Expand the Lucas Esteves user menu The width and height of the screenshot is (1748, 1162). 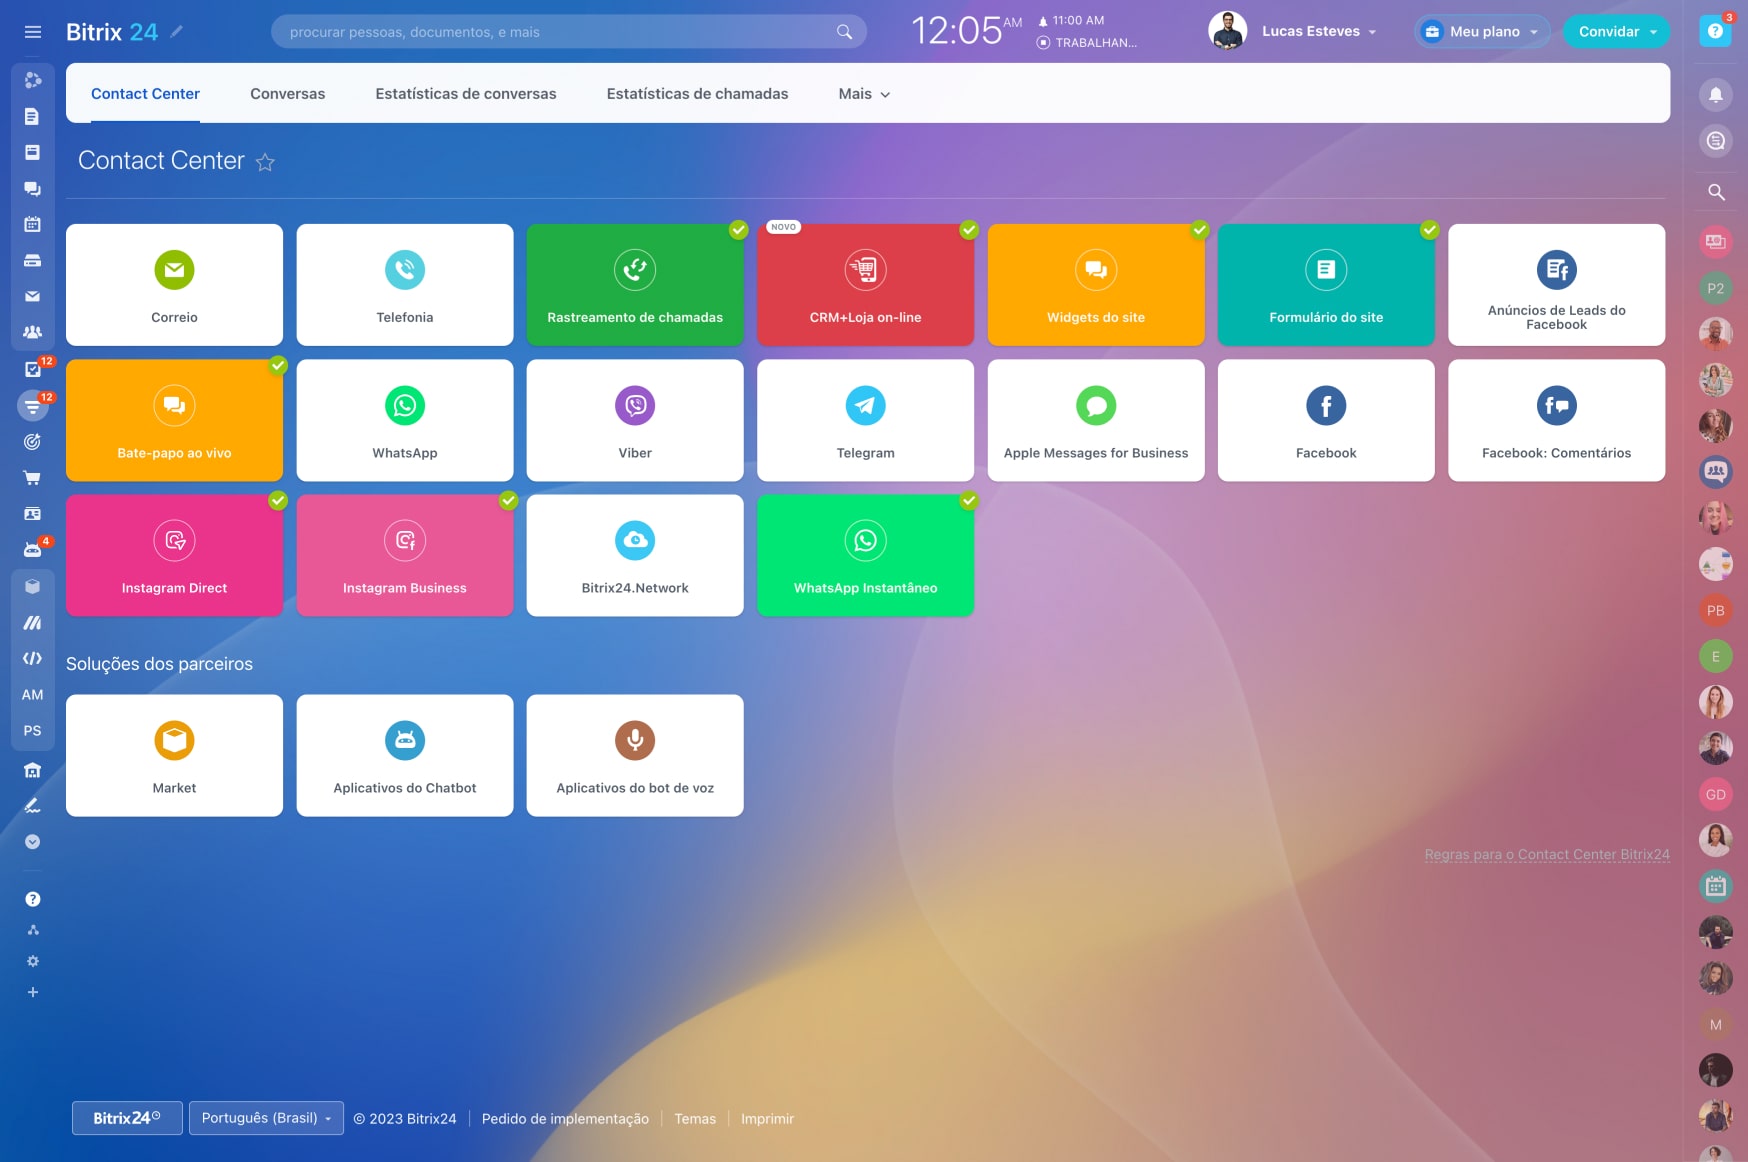(1318, 32)
